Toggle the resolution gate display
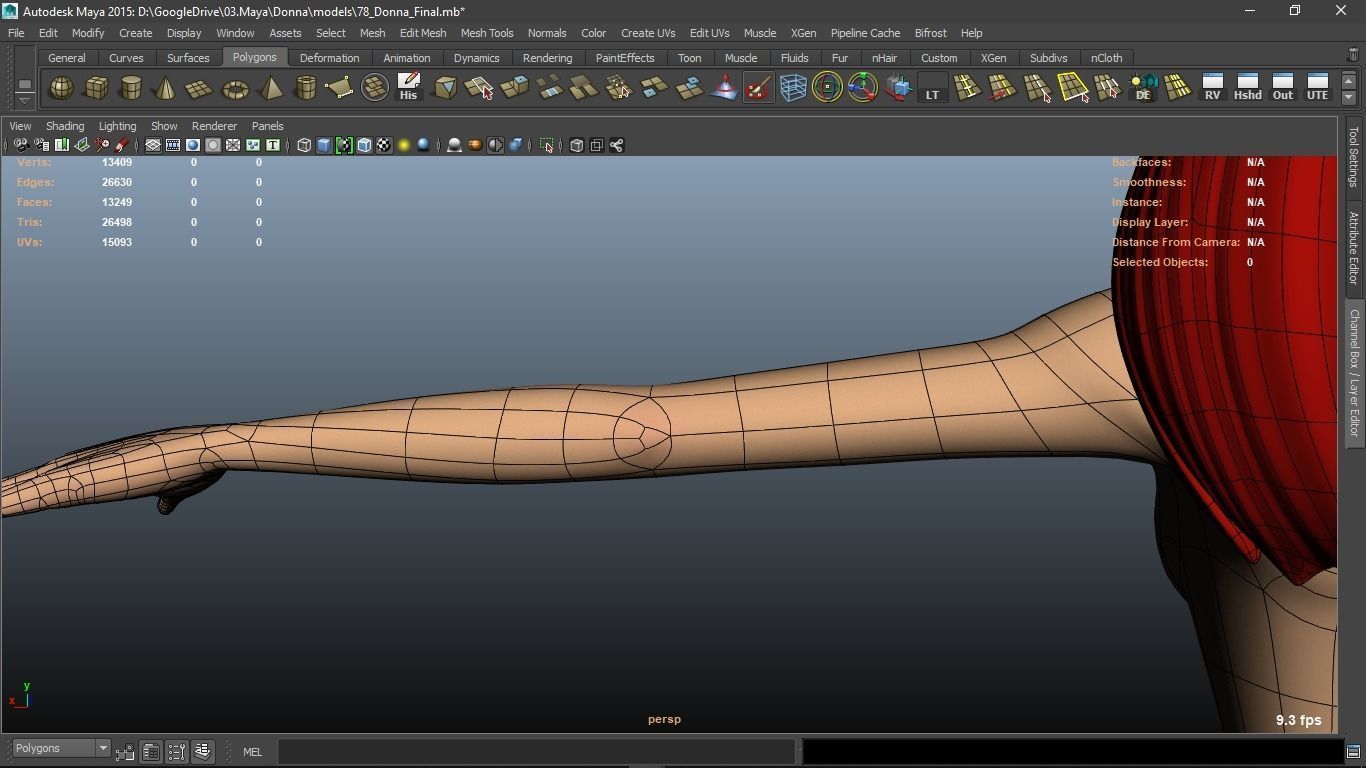This screenshot has height=768, width=1366. pos(193,145)
